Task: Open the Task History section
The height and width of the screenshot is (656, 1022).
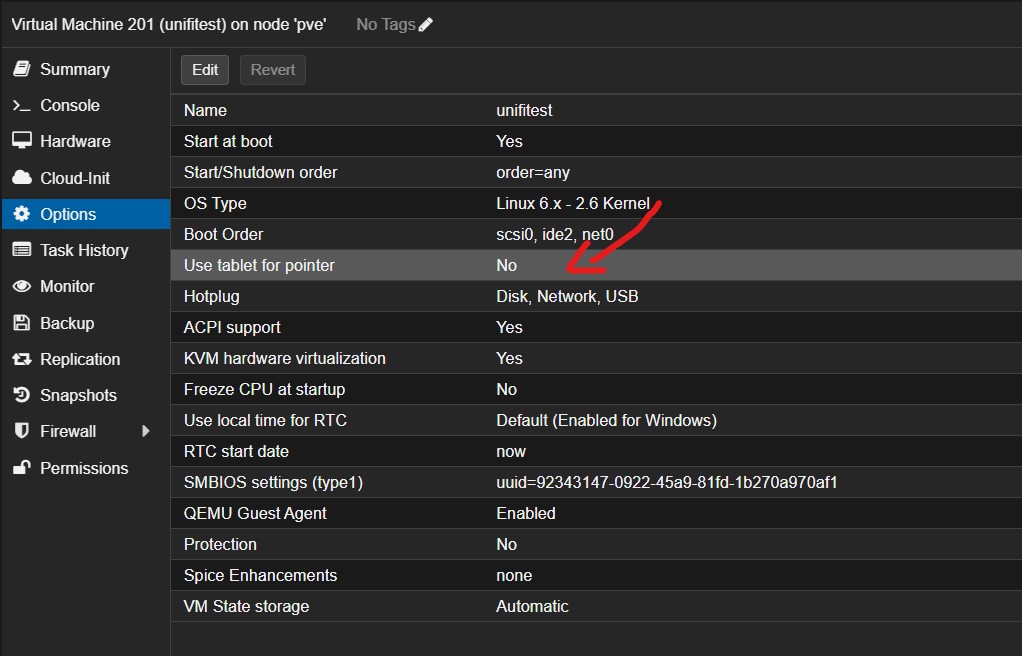Action: coord(84,250)
